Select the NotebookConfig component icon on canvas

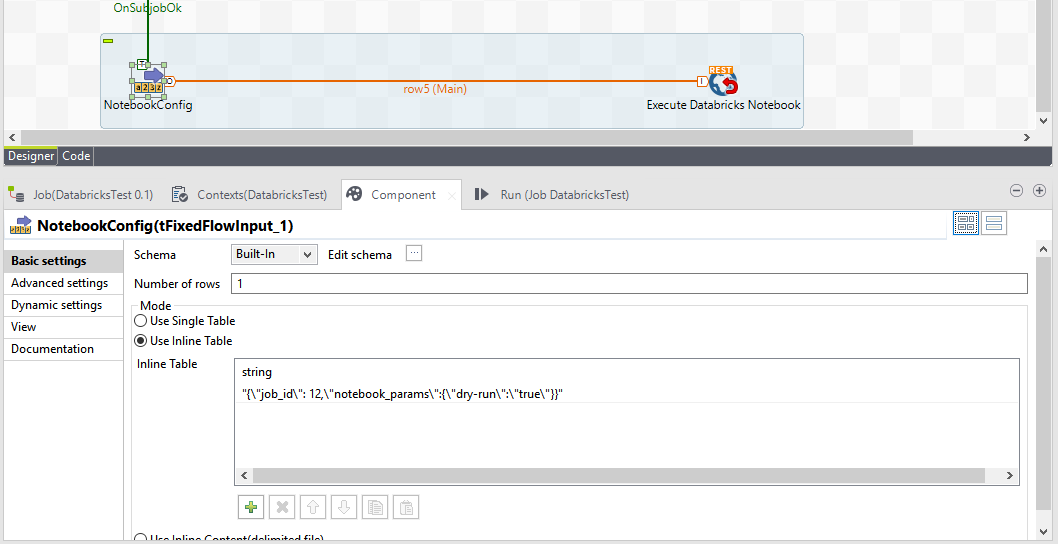pos(148,81)
